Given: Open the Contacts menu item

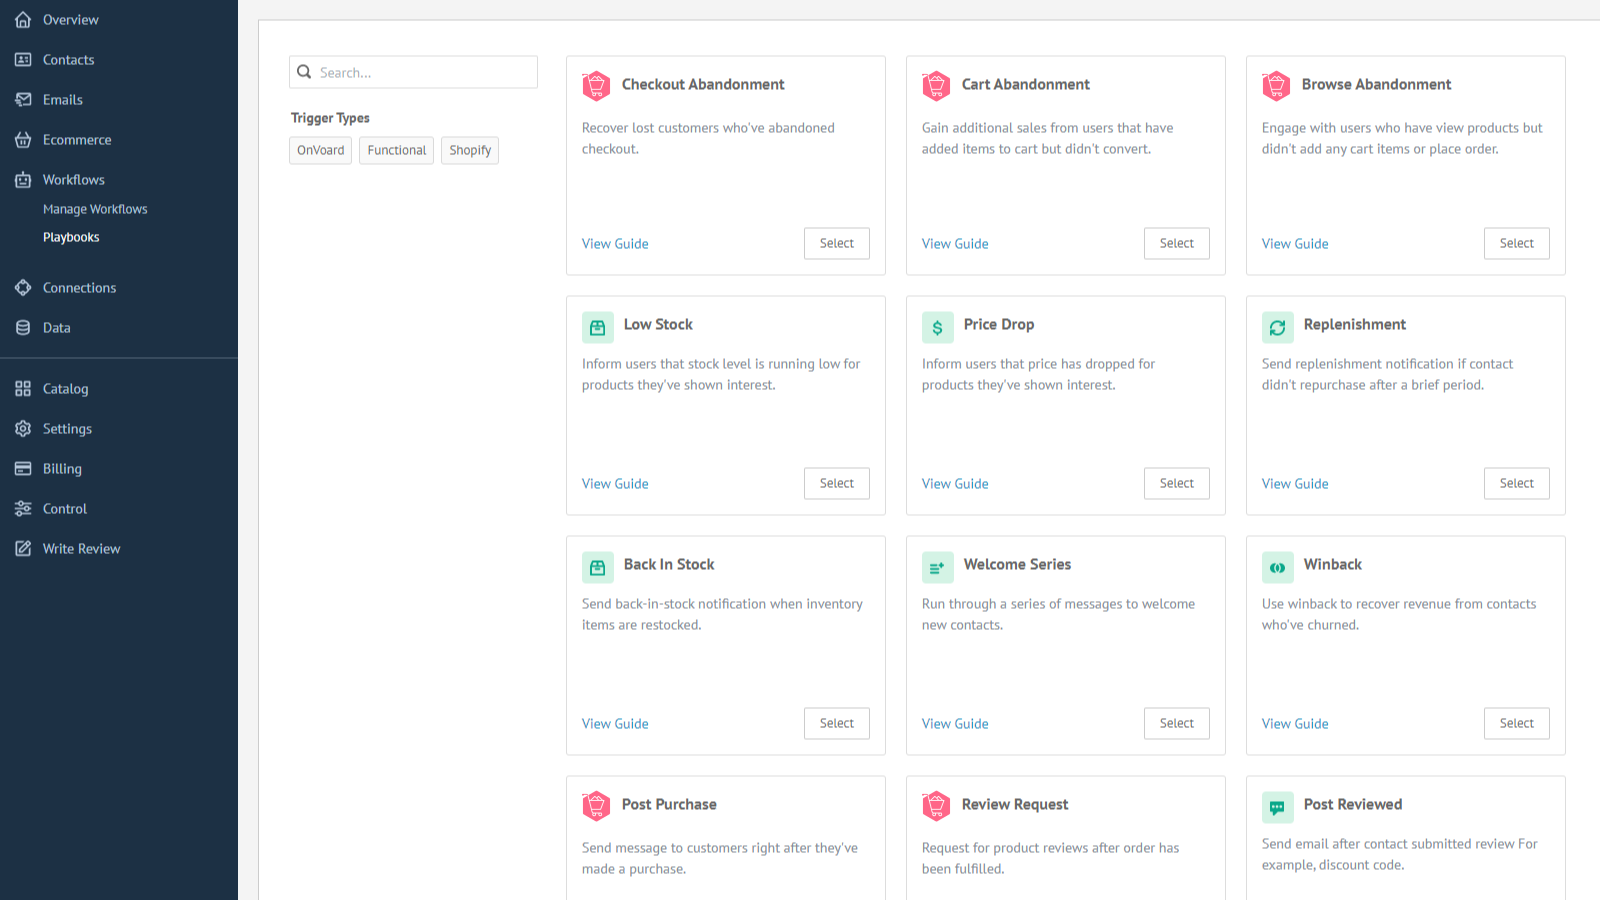Looking at the screenshot, I should (x=69, y=60).
